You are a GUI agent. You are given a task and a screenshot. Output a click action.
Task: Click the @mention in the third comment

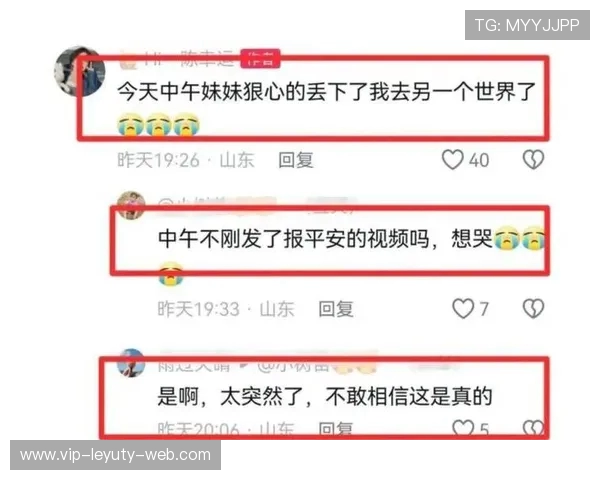coord(294,366)
